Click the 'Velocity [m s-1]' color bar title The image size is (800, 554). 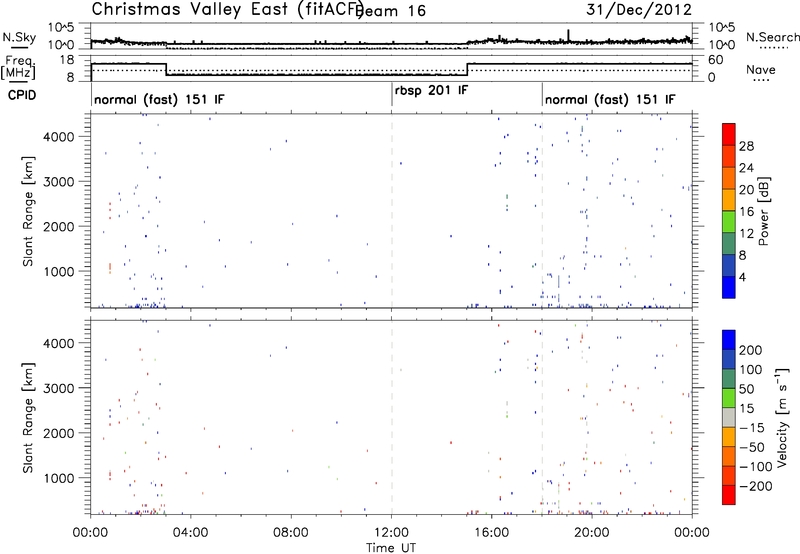[781, 417]
